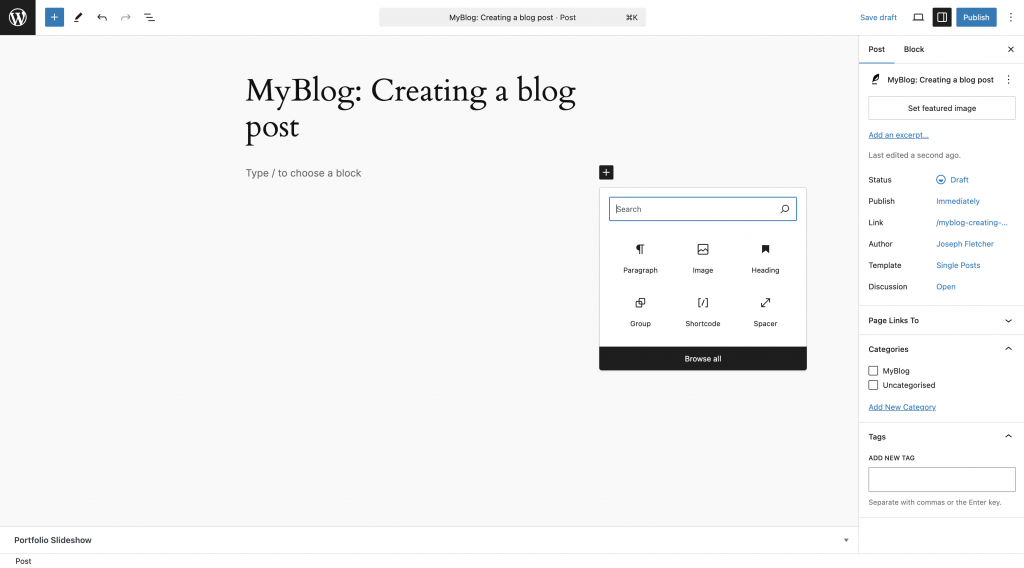Toggle the block inserter plus button
This screenshot has width=1024, height=568.
click(x=54, y=17)
